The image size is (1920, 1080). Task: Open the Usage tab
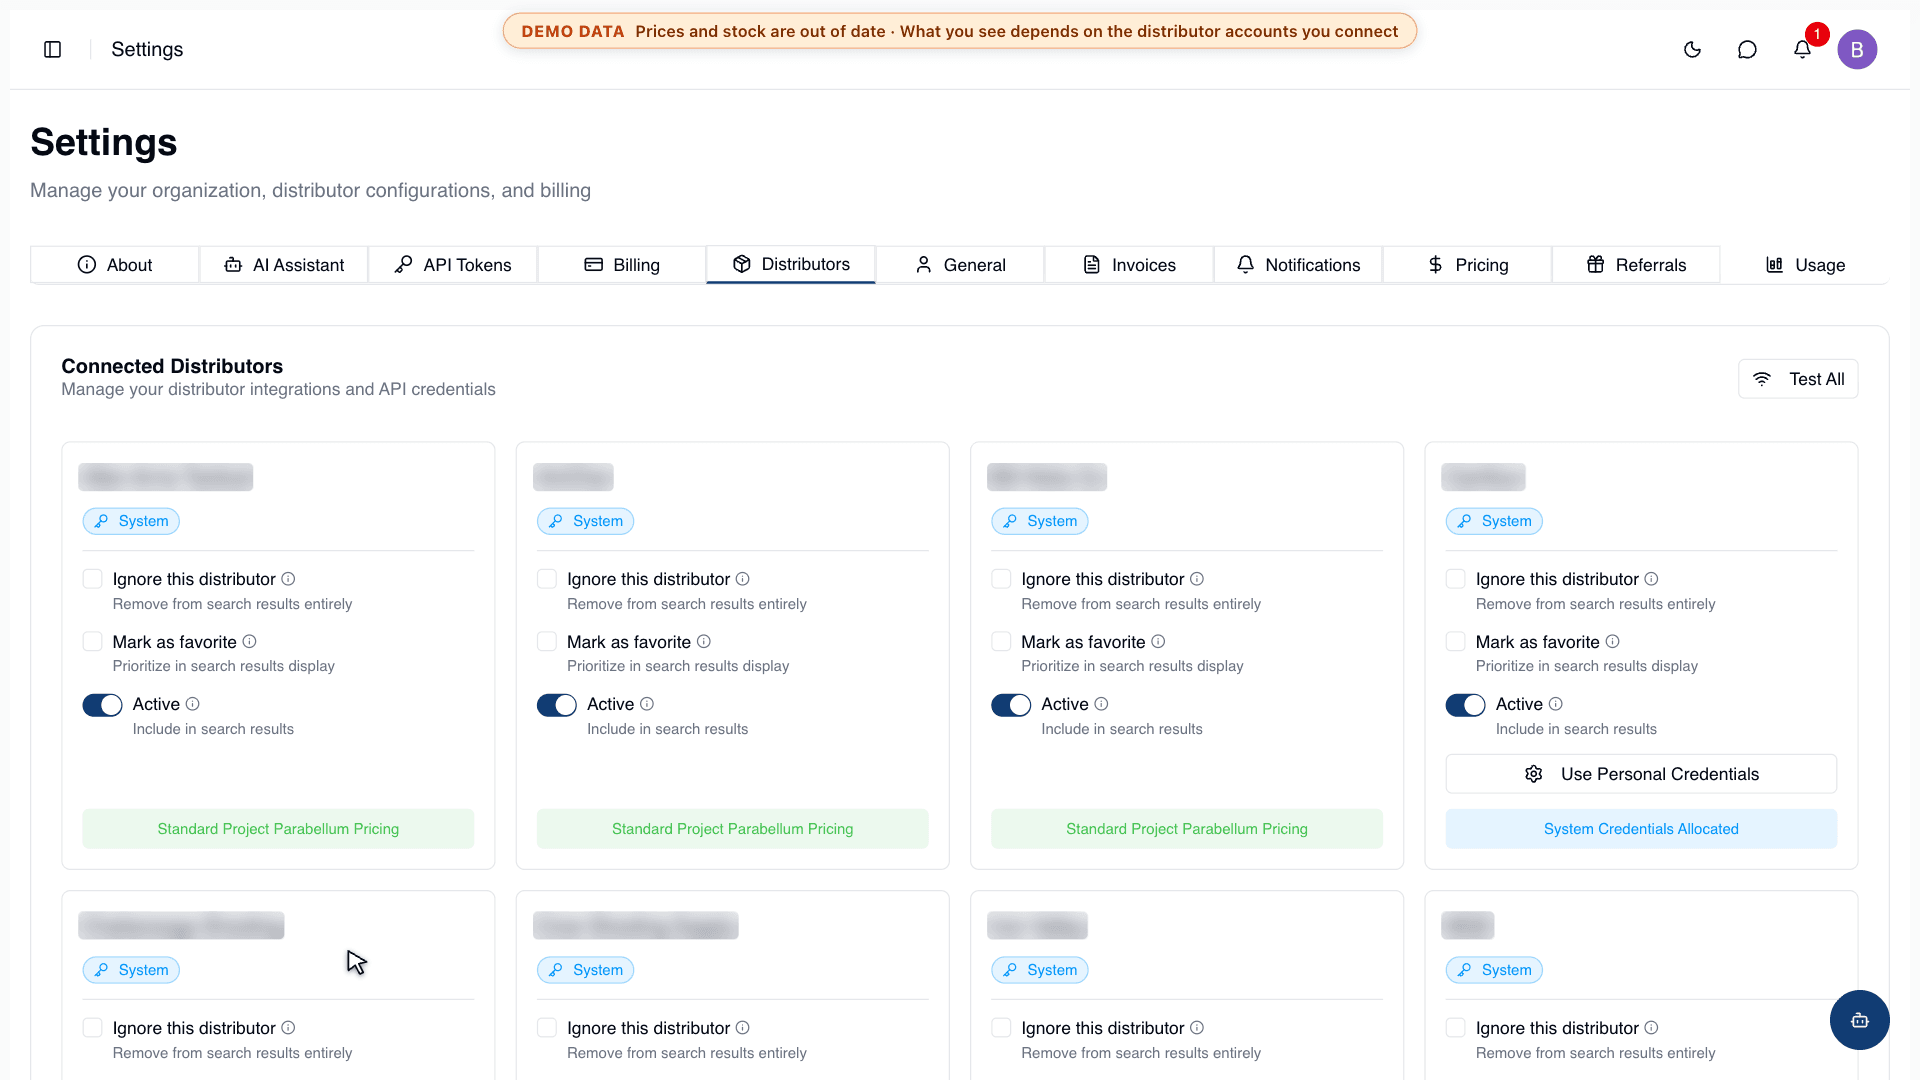[x=1805, y=265]
